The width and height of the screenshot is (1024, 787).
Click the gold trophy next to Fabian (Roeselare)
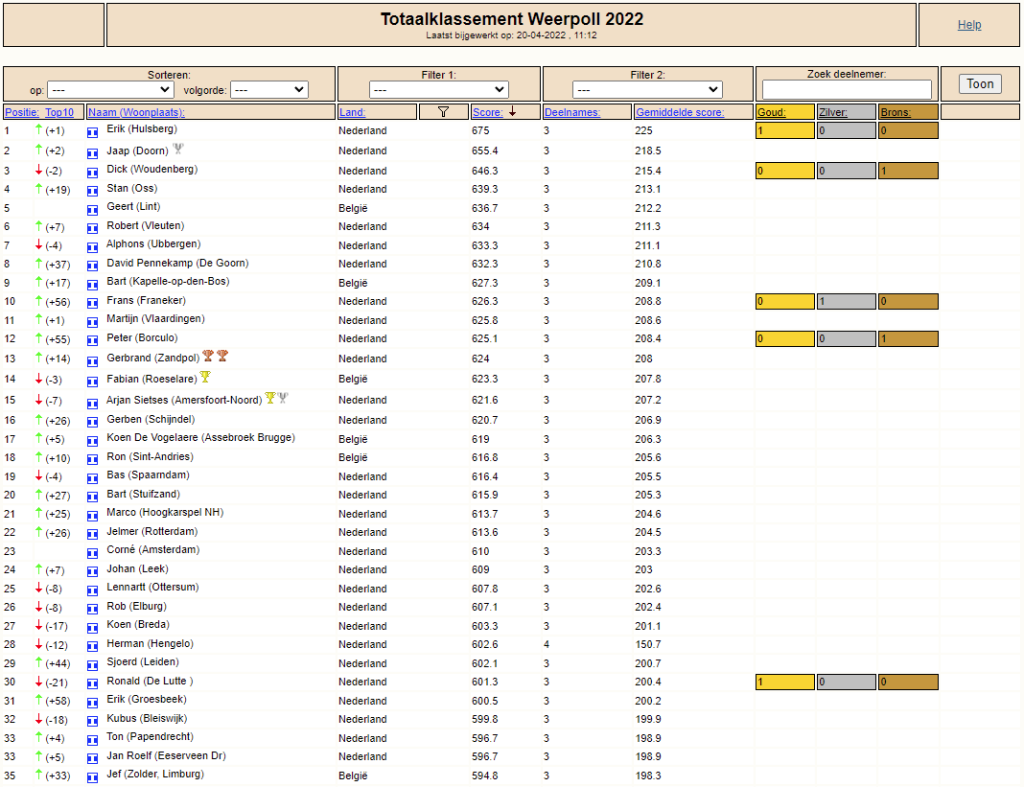pos(205,377)
